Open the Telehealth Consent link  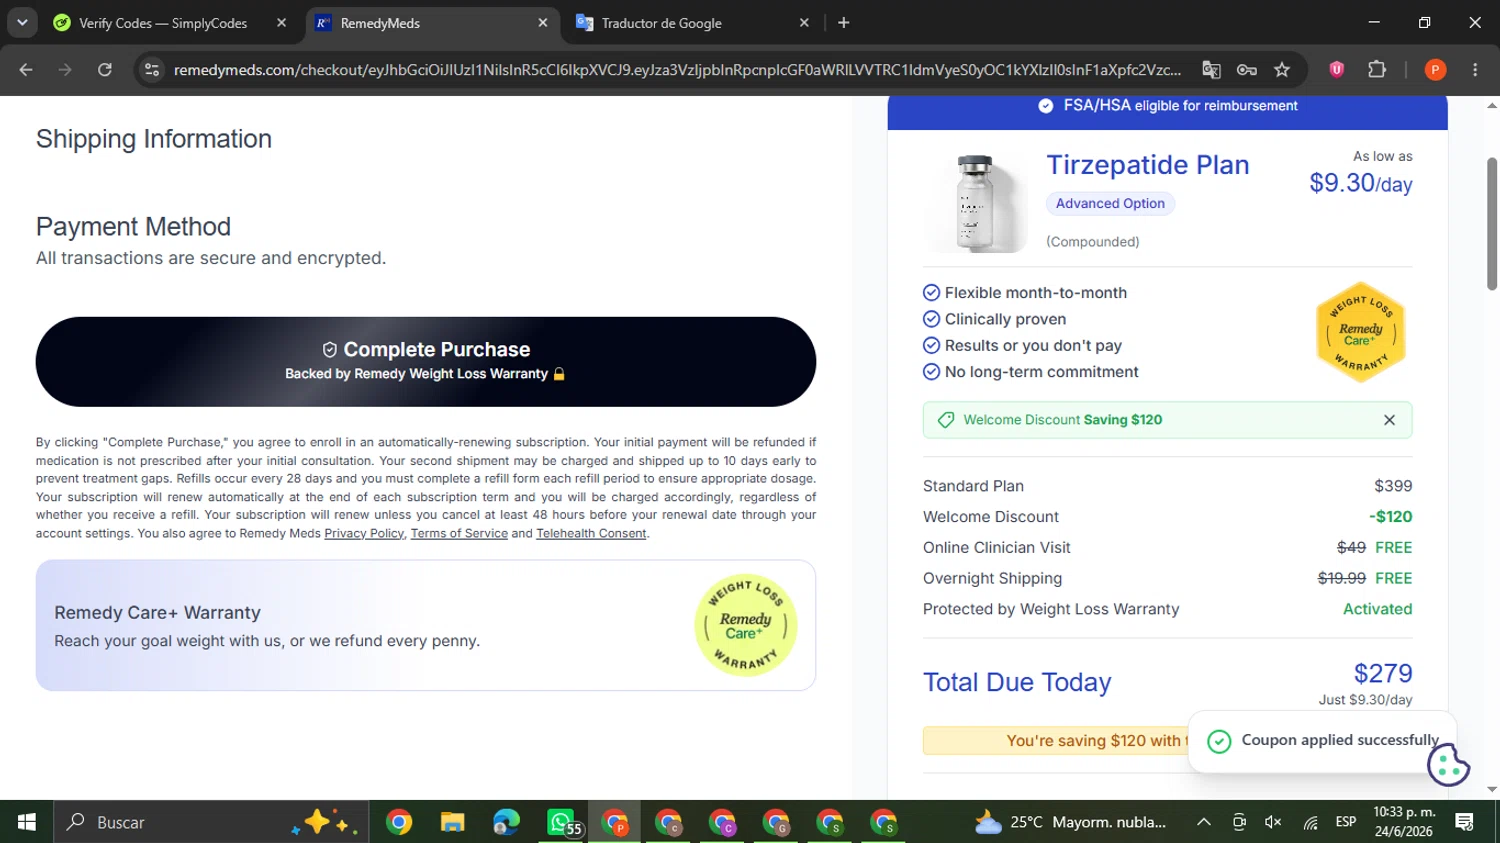click(591, 534)
